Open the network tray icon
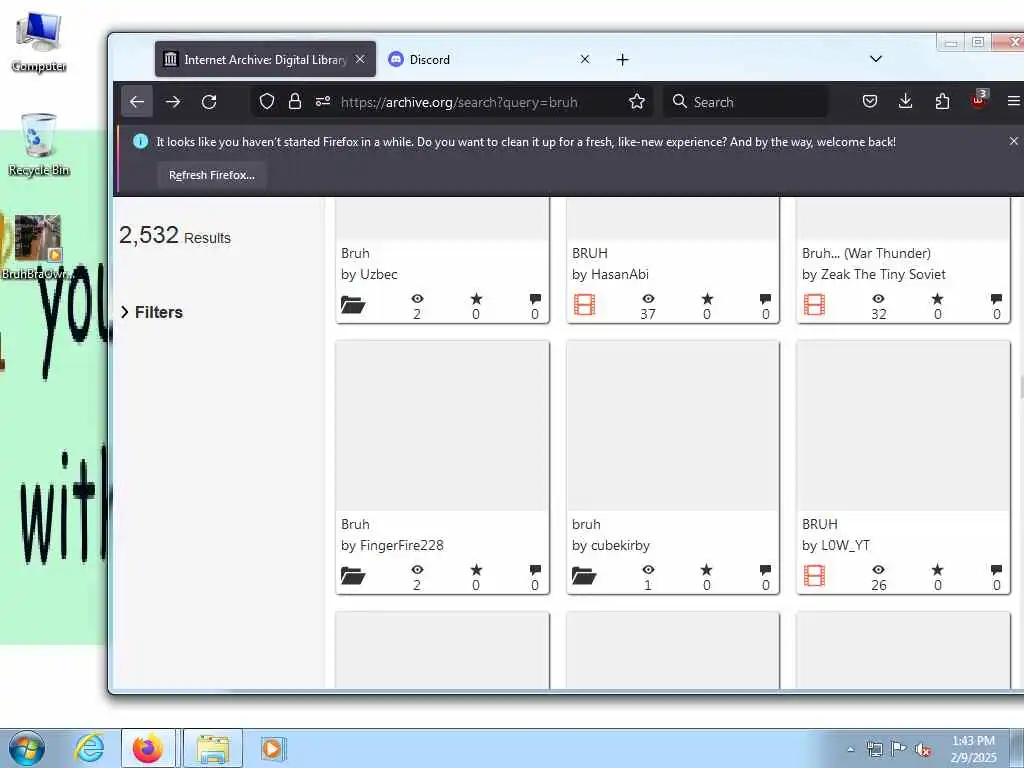Viewport: 1024px width, 768px height. [874, 749]
